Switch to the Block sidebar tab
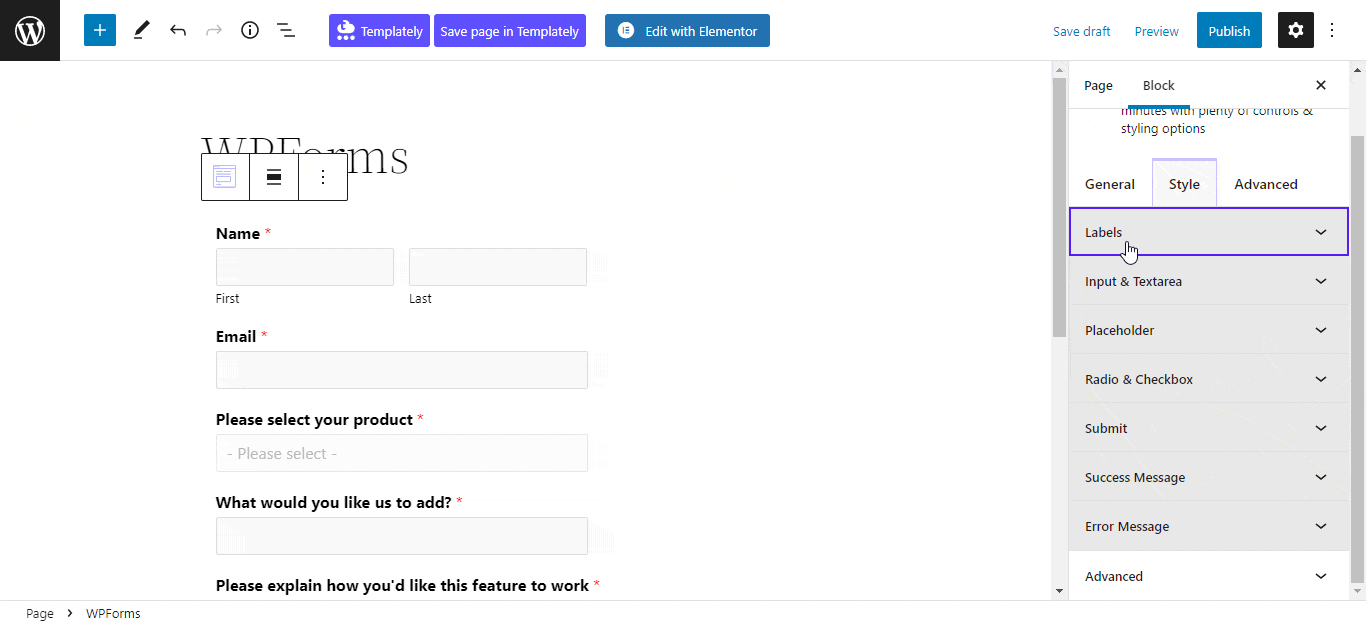Viewport: 1366px width, 625px height. [x=1159, y=85]
